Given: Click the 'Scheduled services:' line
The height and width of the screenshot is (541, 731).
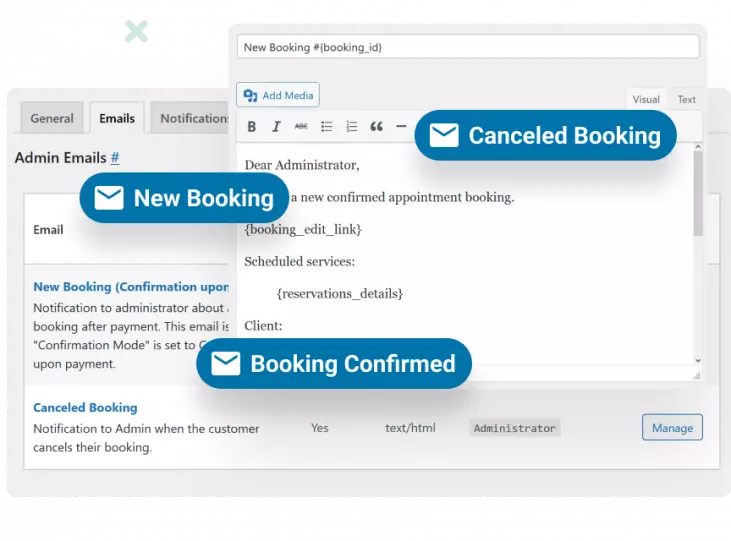Looking at the screenshot, I should coord(299,261).
